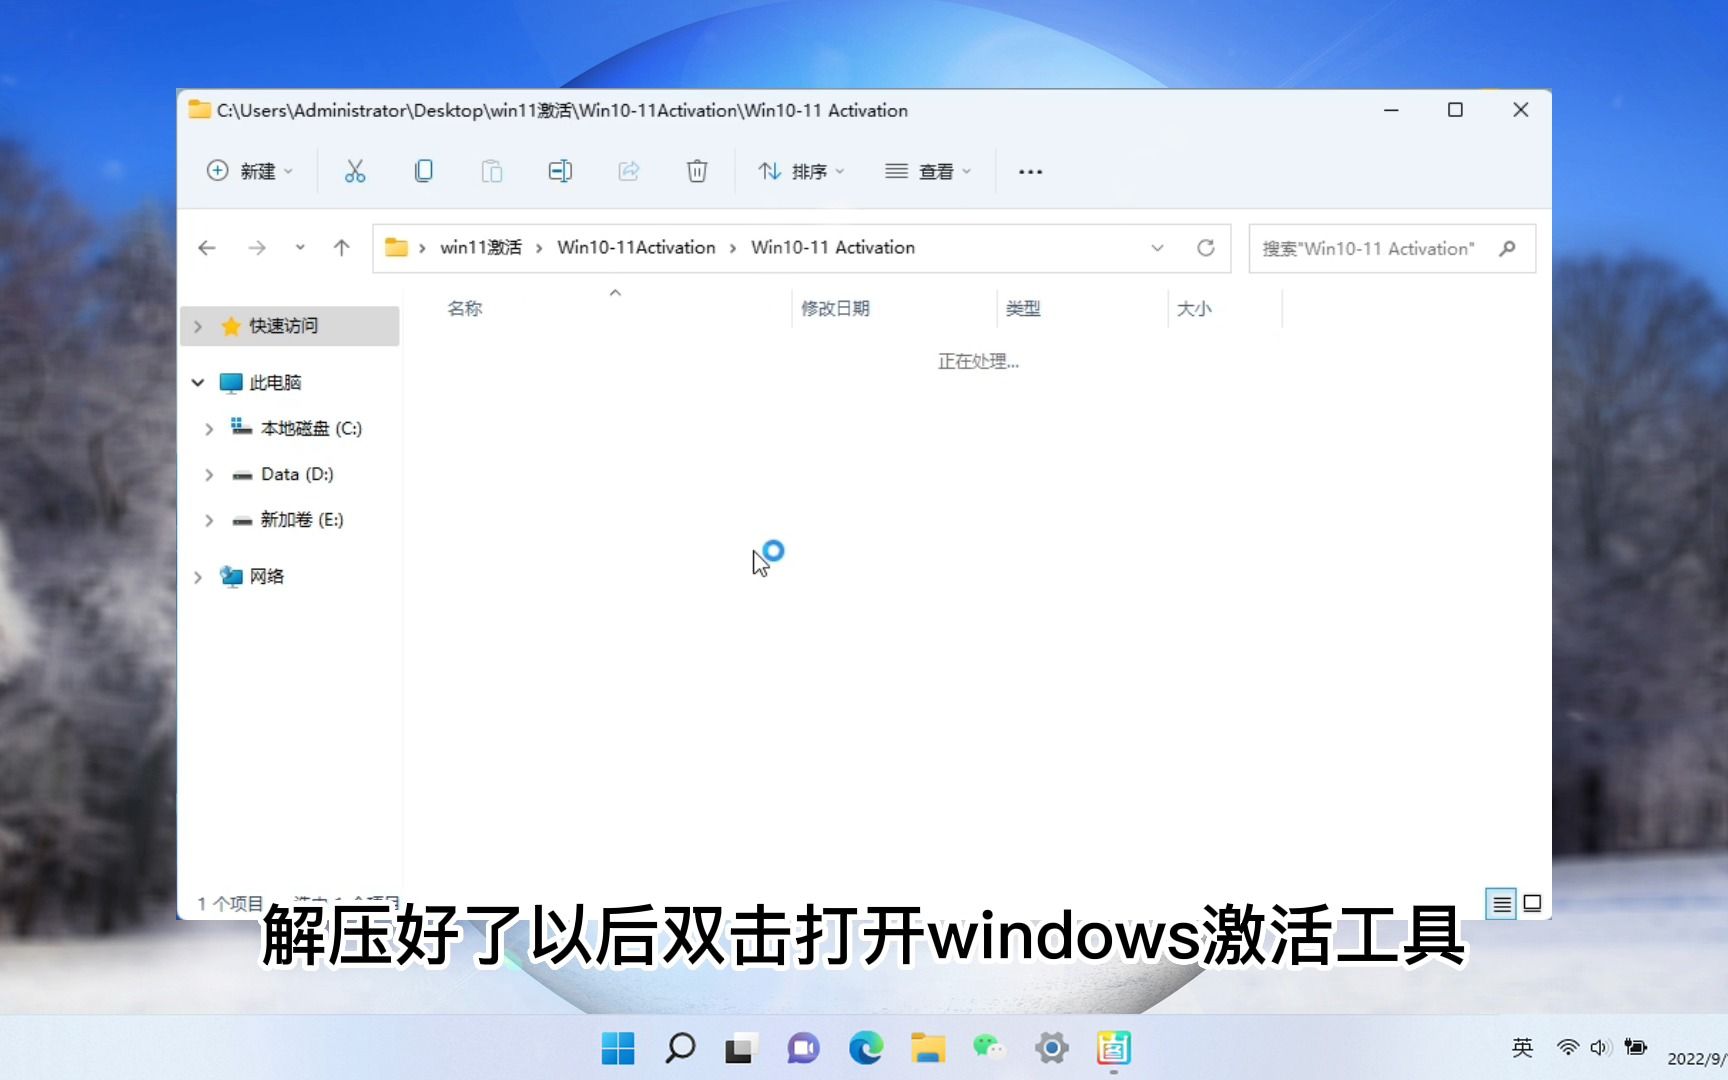Select 此电脑 in the navigation pane
The height and width of the screenshot is (1080, 1728).
275,383
